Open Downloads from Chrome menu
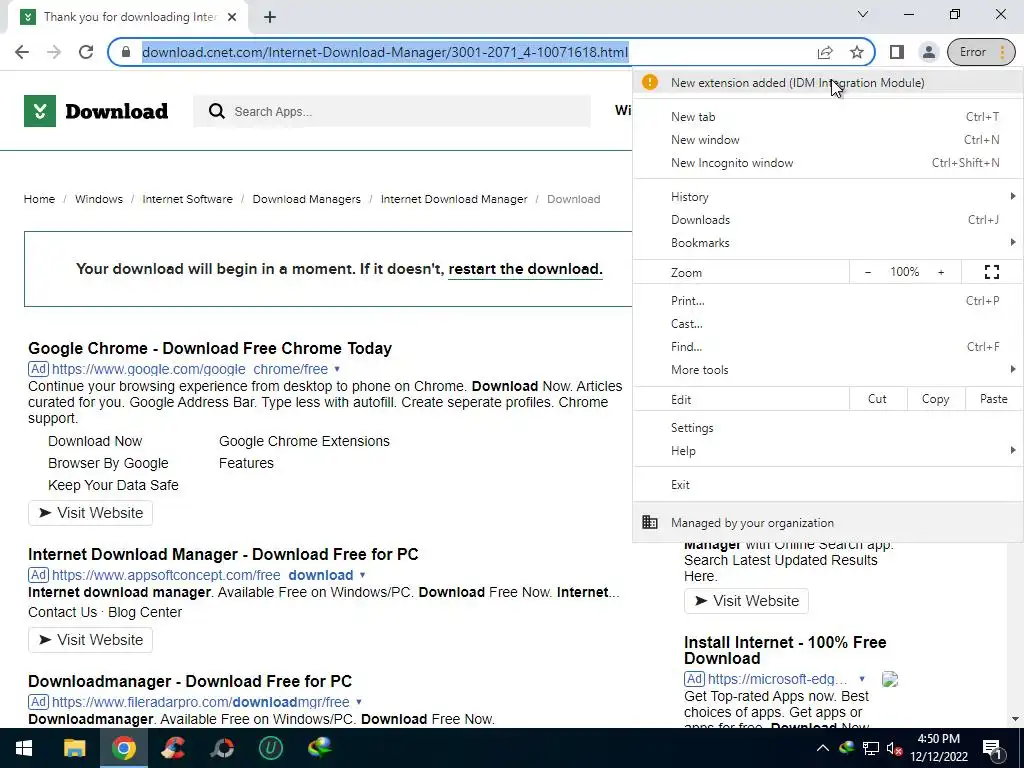The height and width of the screenshot is (768, 1024). tap(827, 219)
